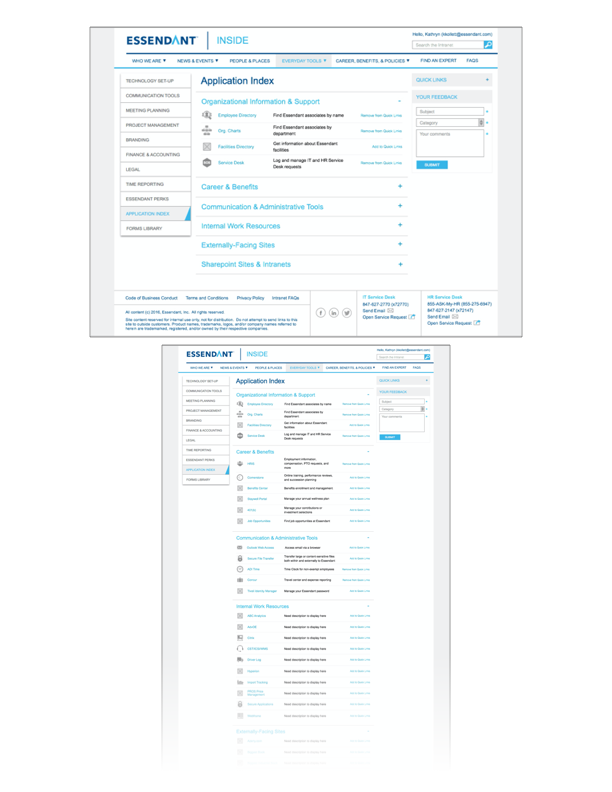Remove Employee Directory from Quick Links, upper page

point(381,116)
